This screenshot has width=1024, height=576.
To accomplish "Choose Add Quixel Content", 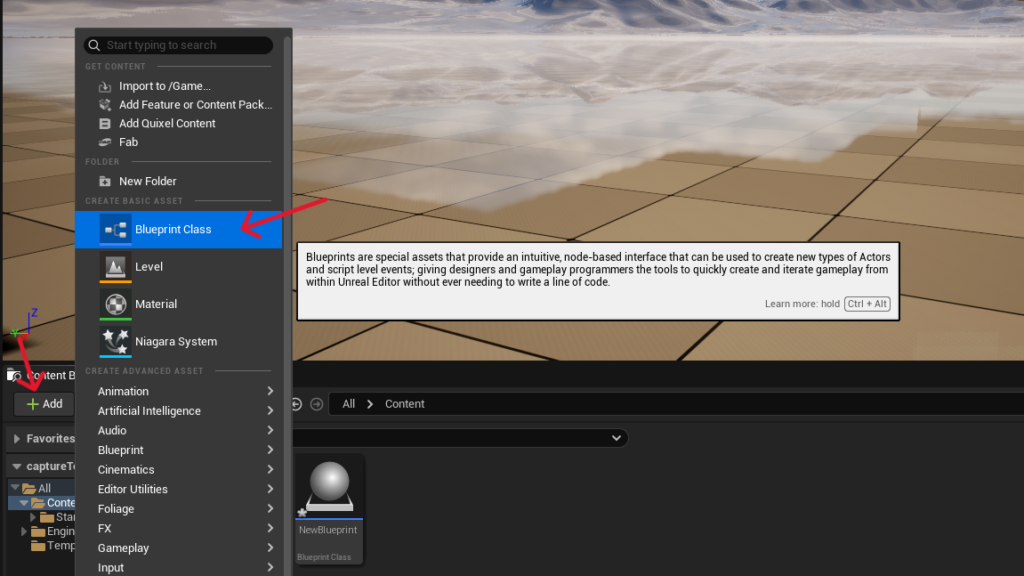I will click(178, 123).
